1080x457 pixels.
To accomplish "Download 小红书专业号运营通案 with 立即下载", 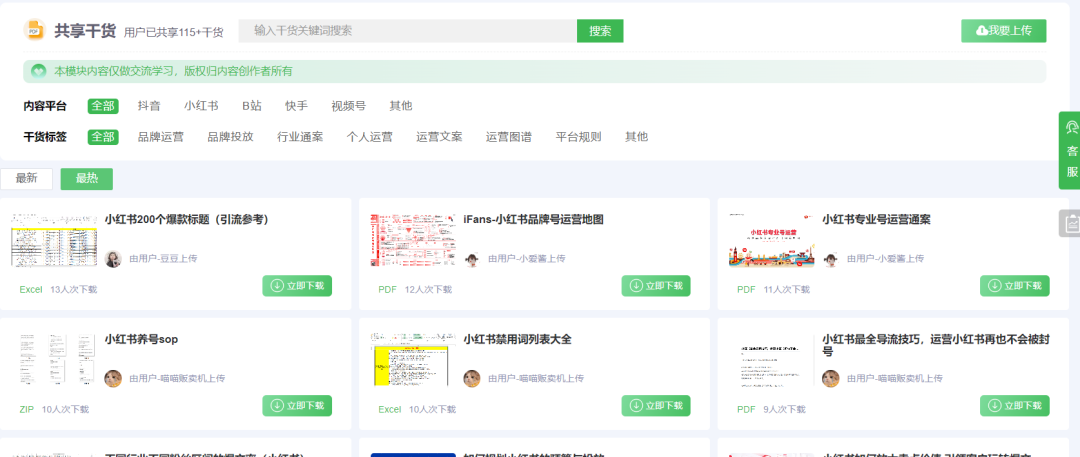I will point(1015,286).
